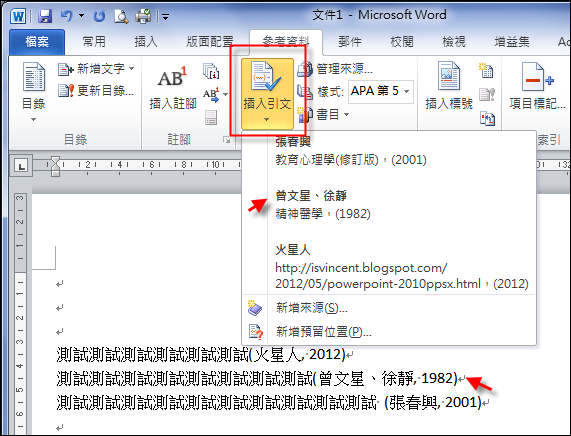Viewport: 571px width, 436px height.
Task: Select the 張春興 教育心理學 citation source
Action: [x=389, y=151]
